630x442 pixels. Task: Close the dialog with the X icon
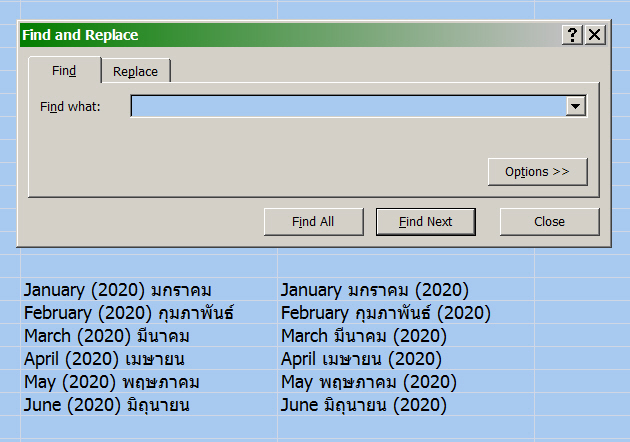pyautogui.click(x=595, y=35)
